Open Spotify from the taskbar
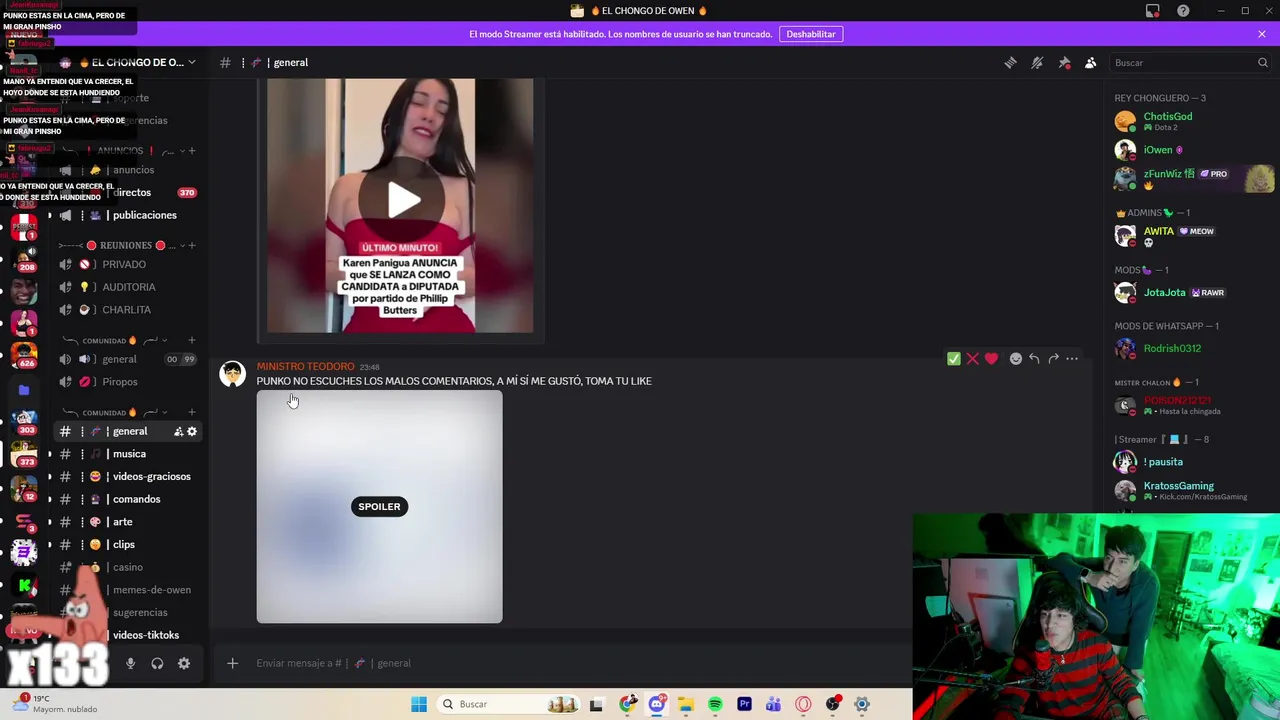The height and width of the screenshot is (720, 1280). 715,704
